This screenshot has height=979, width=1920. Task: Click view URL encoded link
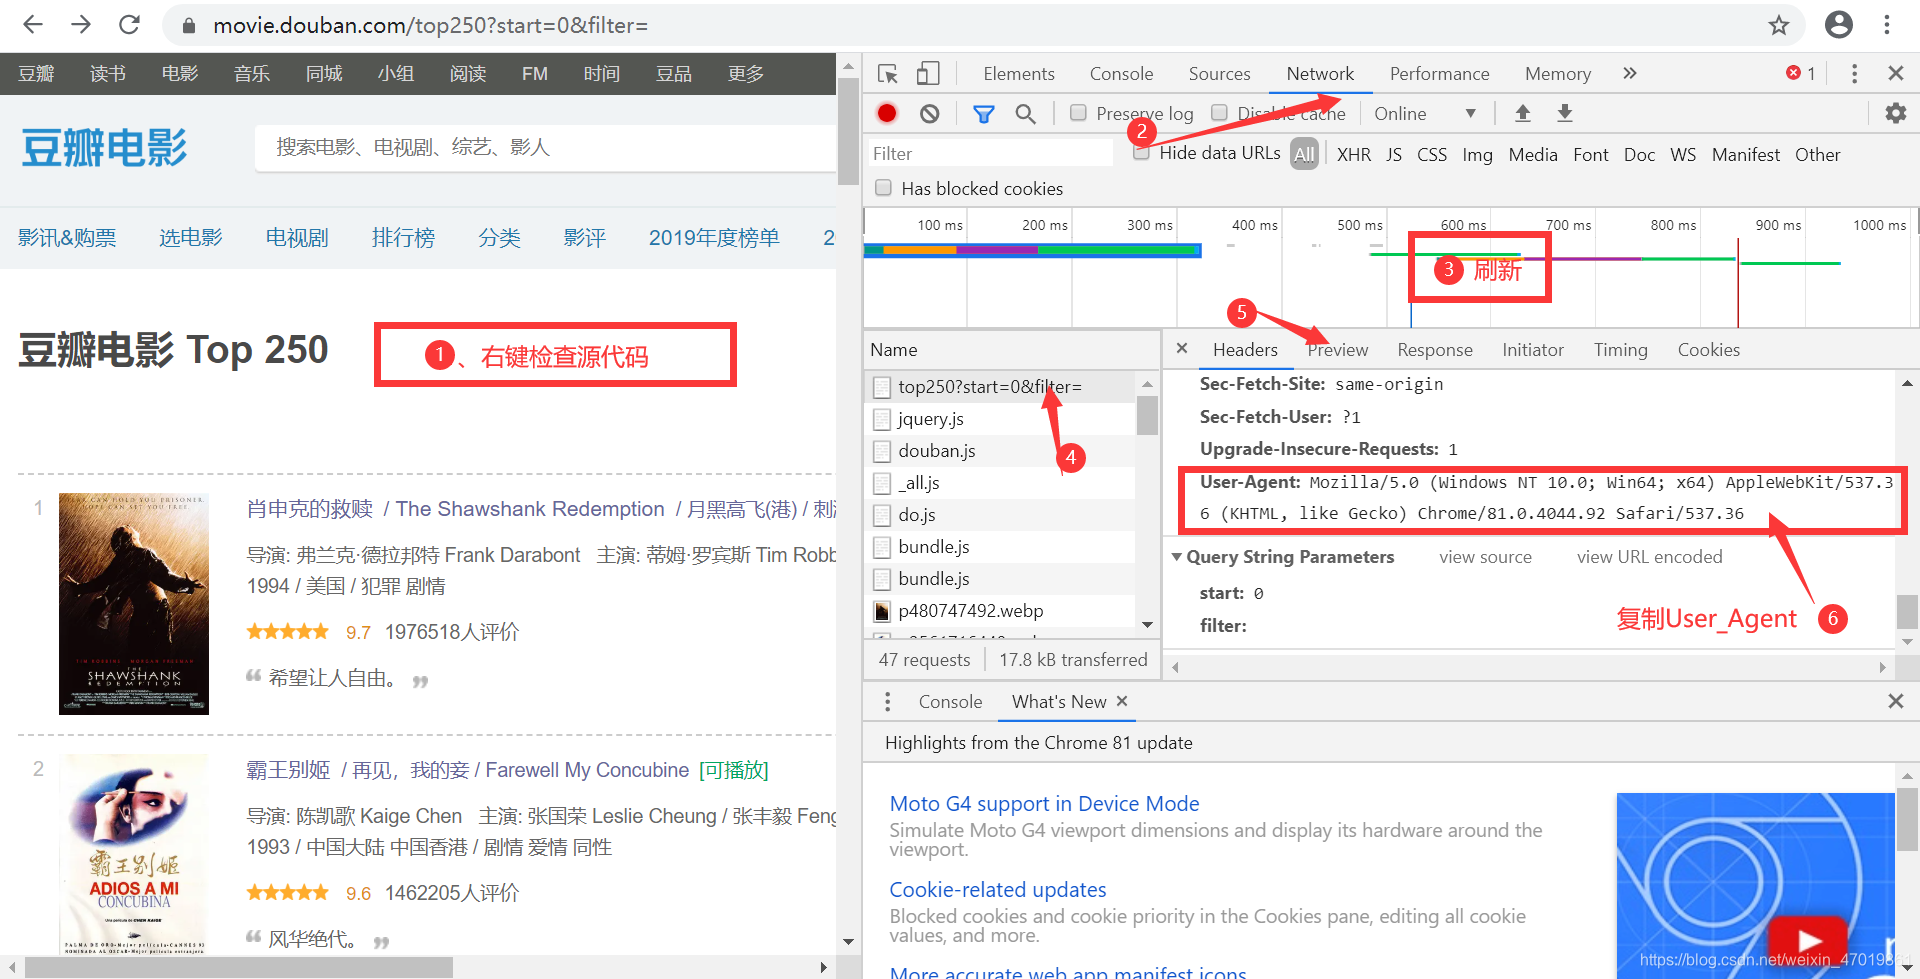click(1649, 557)
